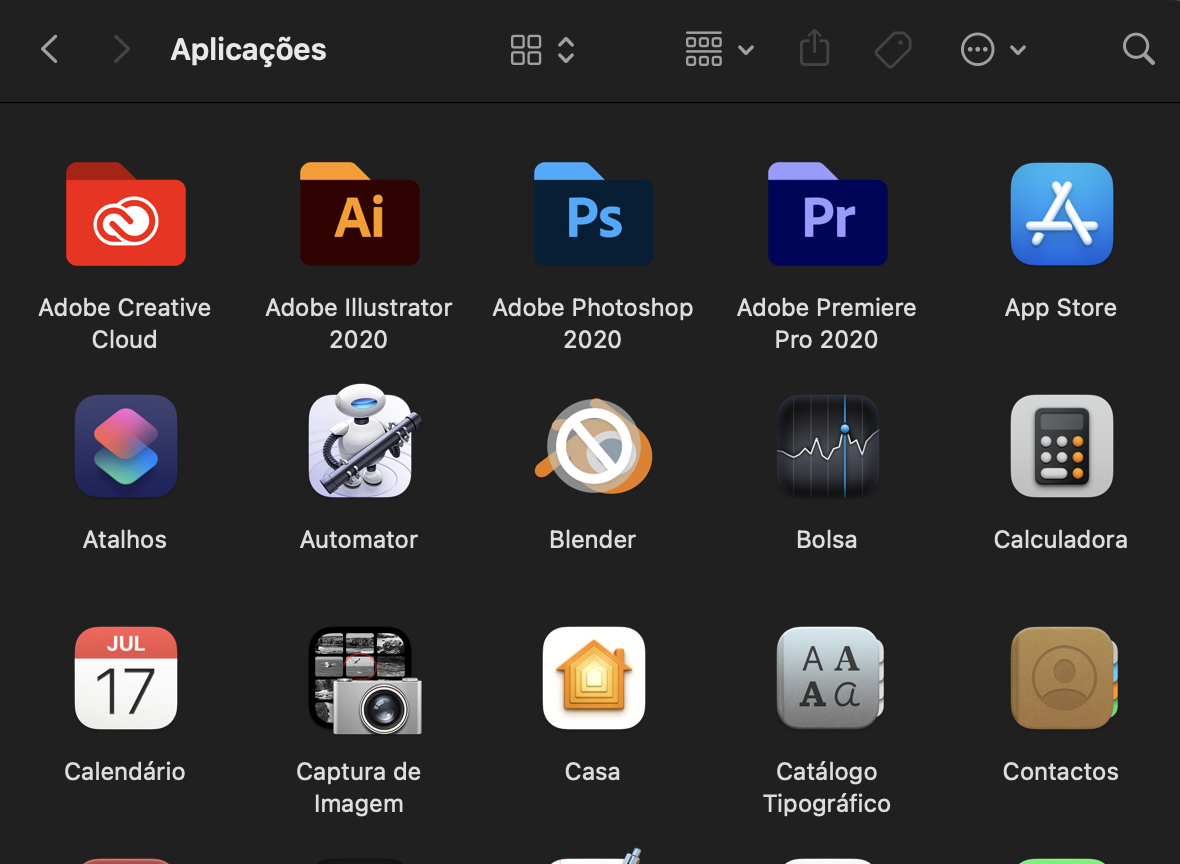Click the 'Blender' name label
This screenshot has width=1180, height=864.
pos(593,540)
